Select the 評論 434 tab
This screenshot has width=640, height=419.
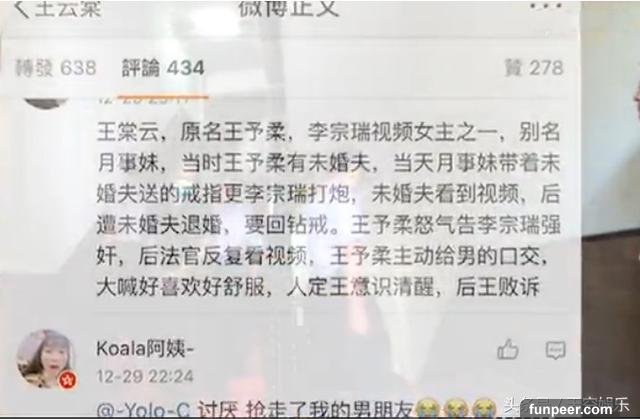point(163,68)
